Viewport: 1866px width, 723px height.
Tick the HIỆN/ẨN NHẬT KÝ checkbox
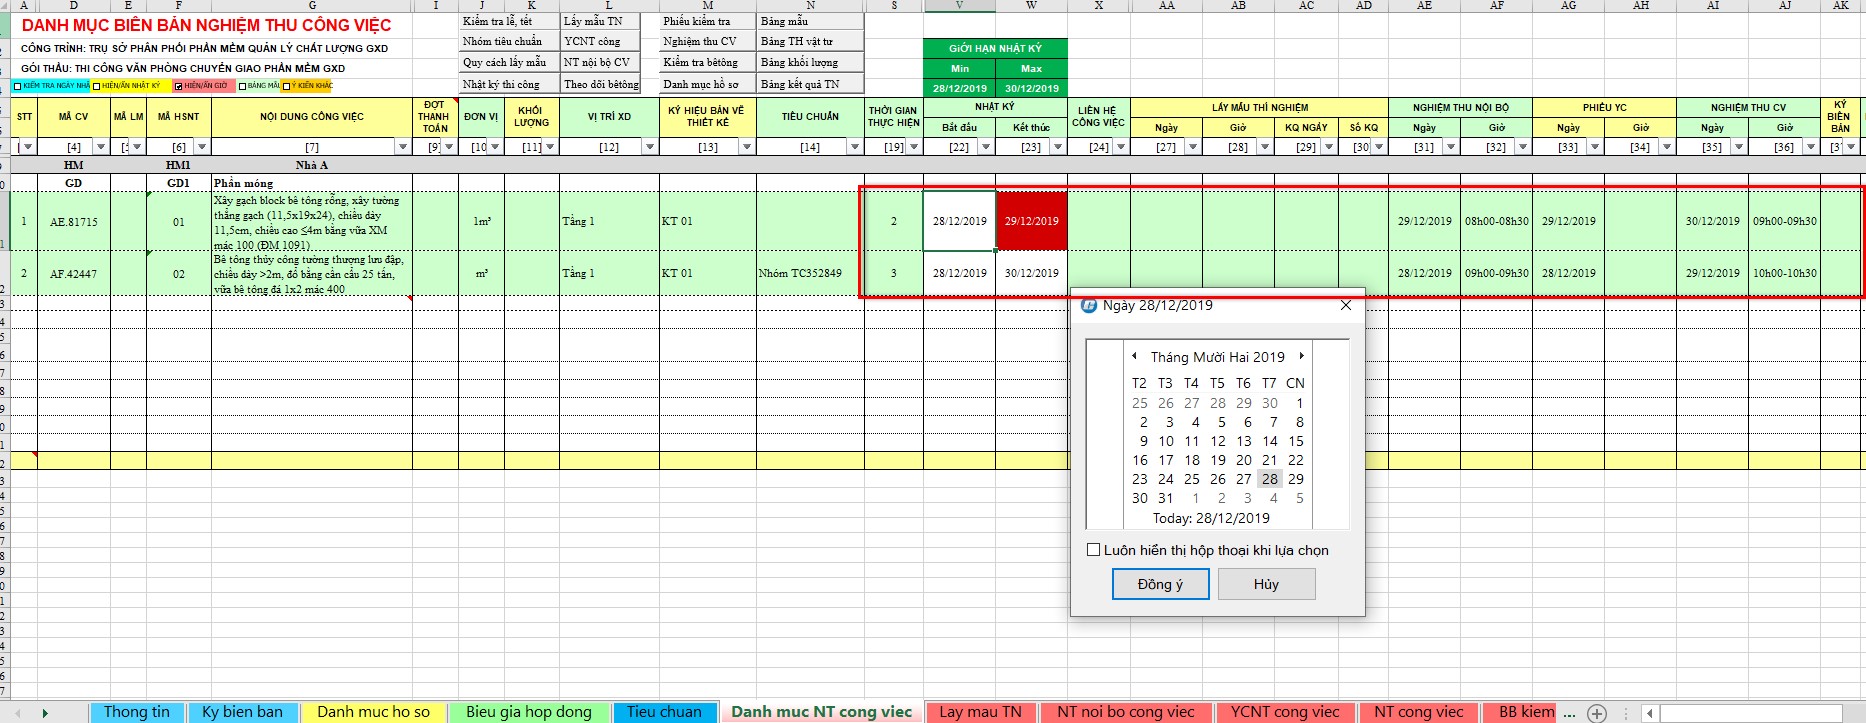[97, 86]
